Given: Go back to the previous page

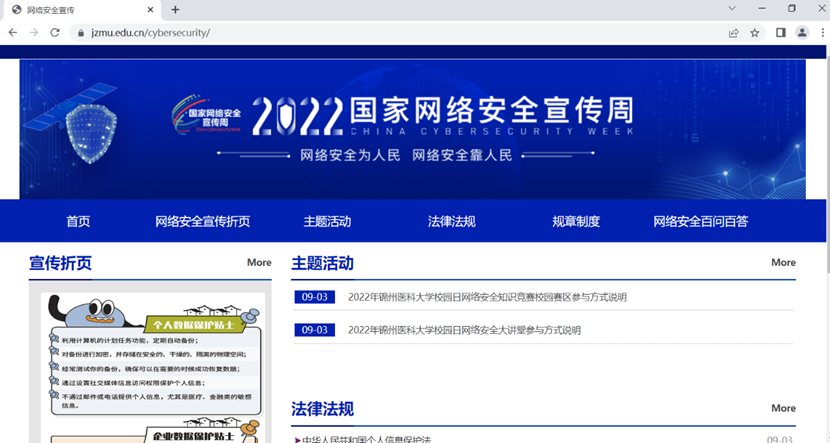Looking at the screenshot, I should point(13,33).
